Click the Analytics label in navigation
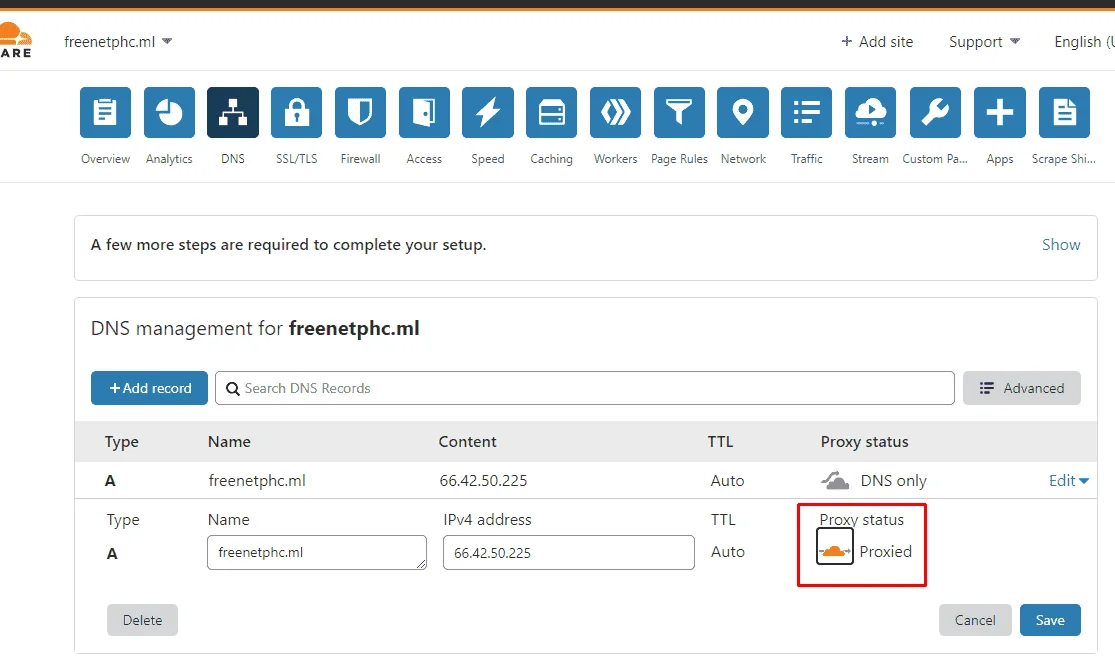 coord(169,159)
